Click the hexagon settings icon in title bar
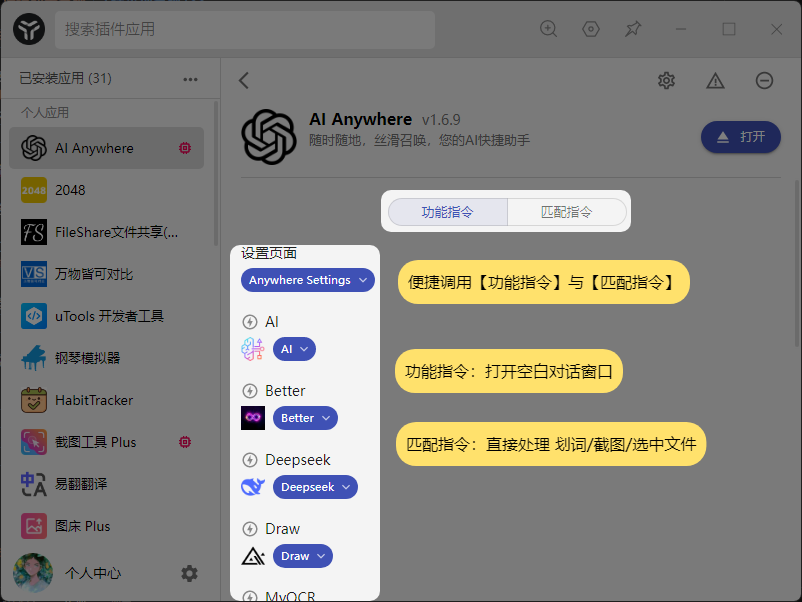The height and width of the screenshot is (602, 802). 591,29
